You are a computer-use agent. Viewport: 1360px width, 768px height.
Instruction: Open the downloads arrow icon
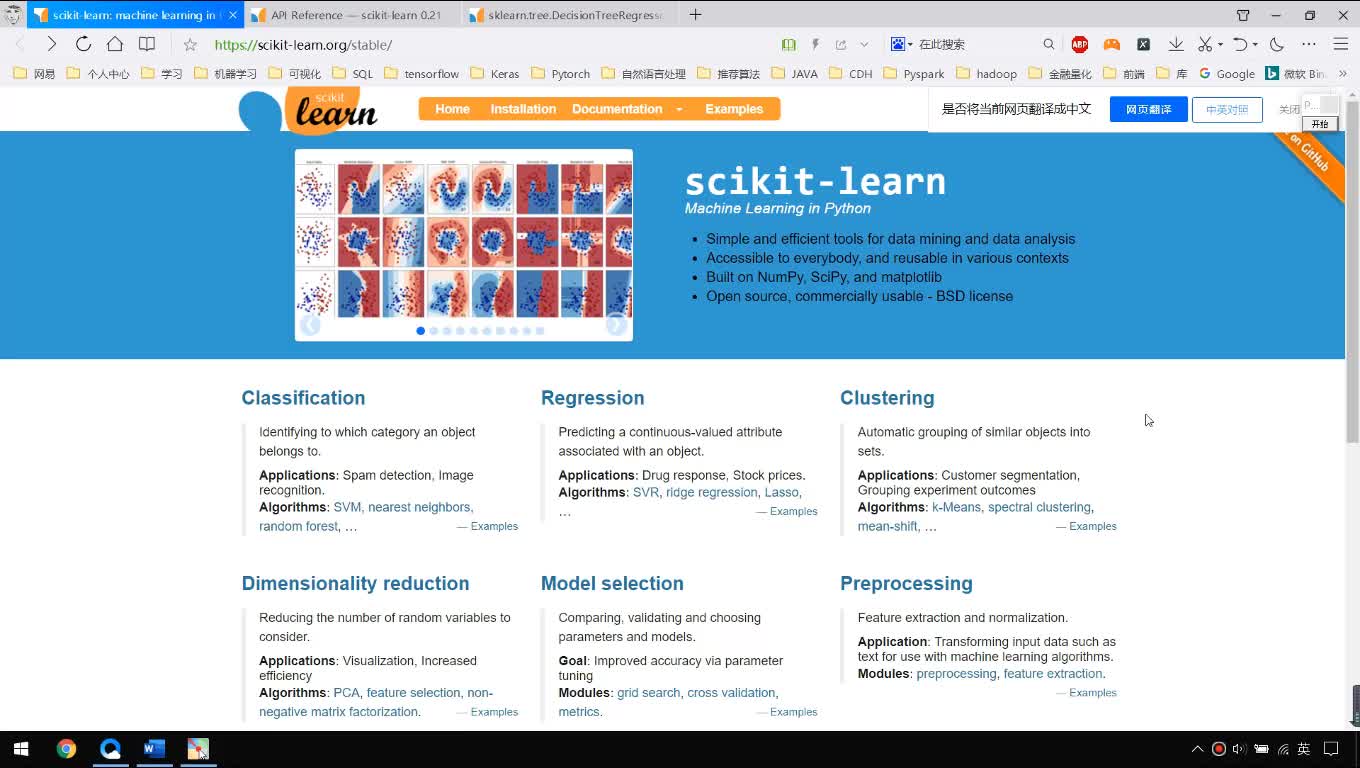[1176, 44]
